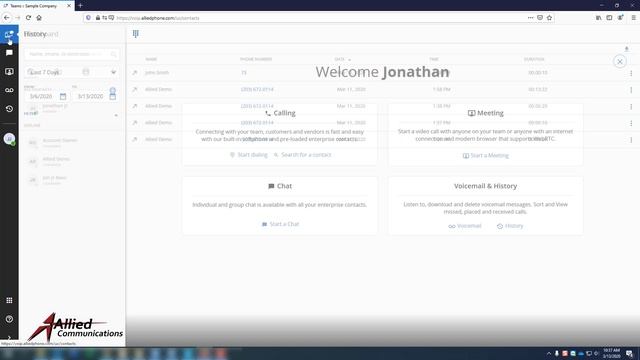
Task: Open the History clock icon in sidebar
Action: tap(9, 109)
